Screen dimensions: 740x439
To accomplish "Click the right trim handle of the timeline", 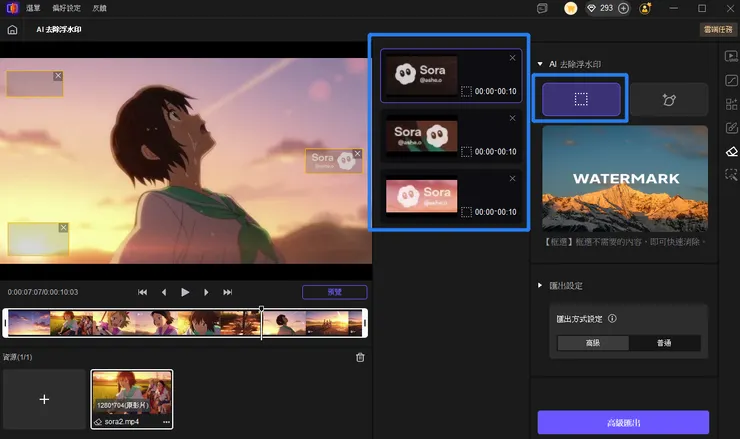I will coord(365,323).
